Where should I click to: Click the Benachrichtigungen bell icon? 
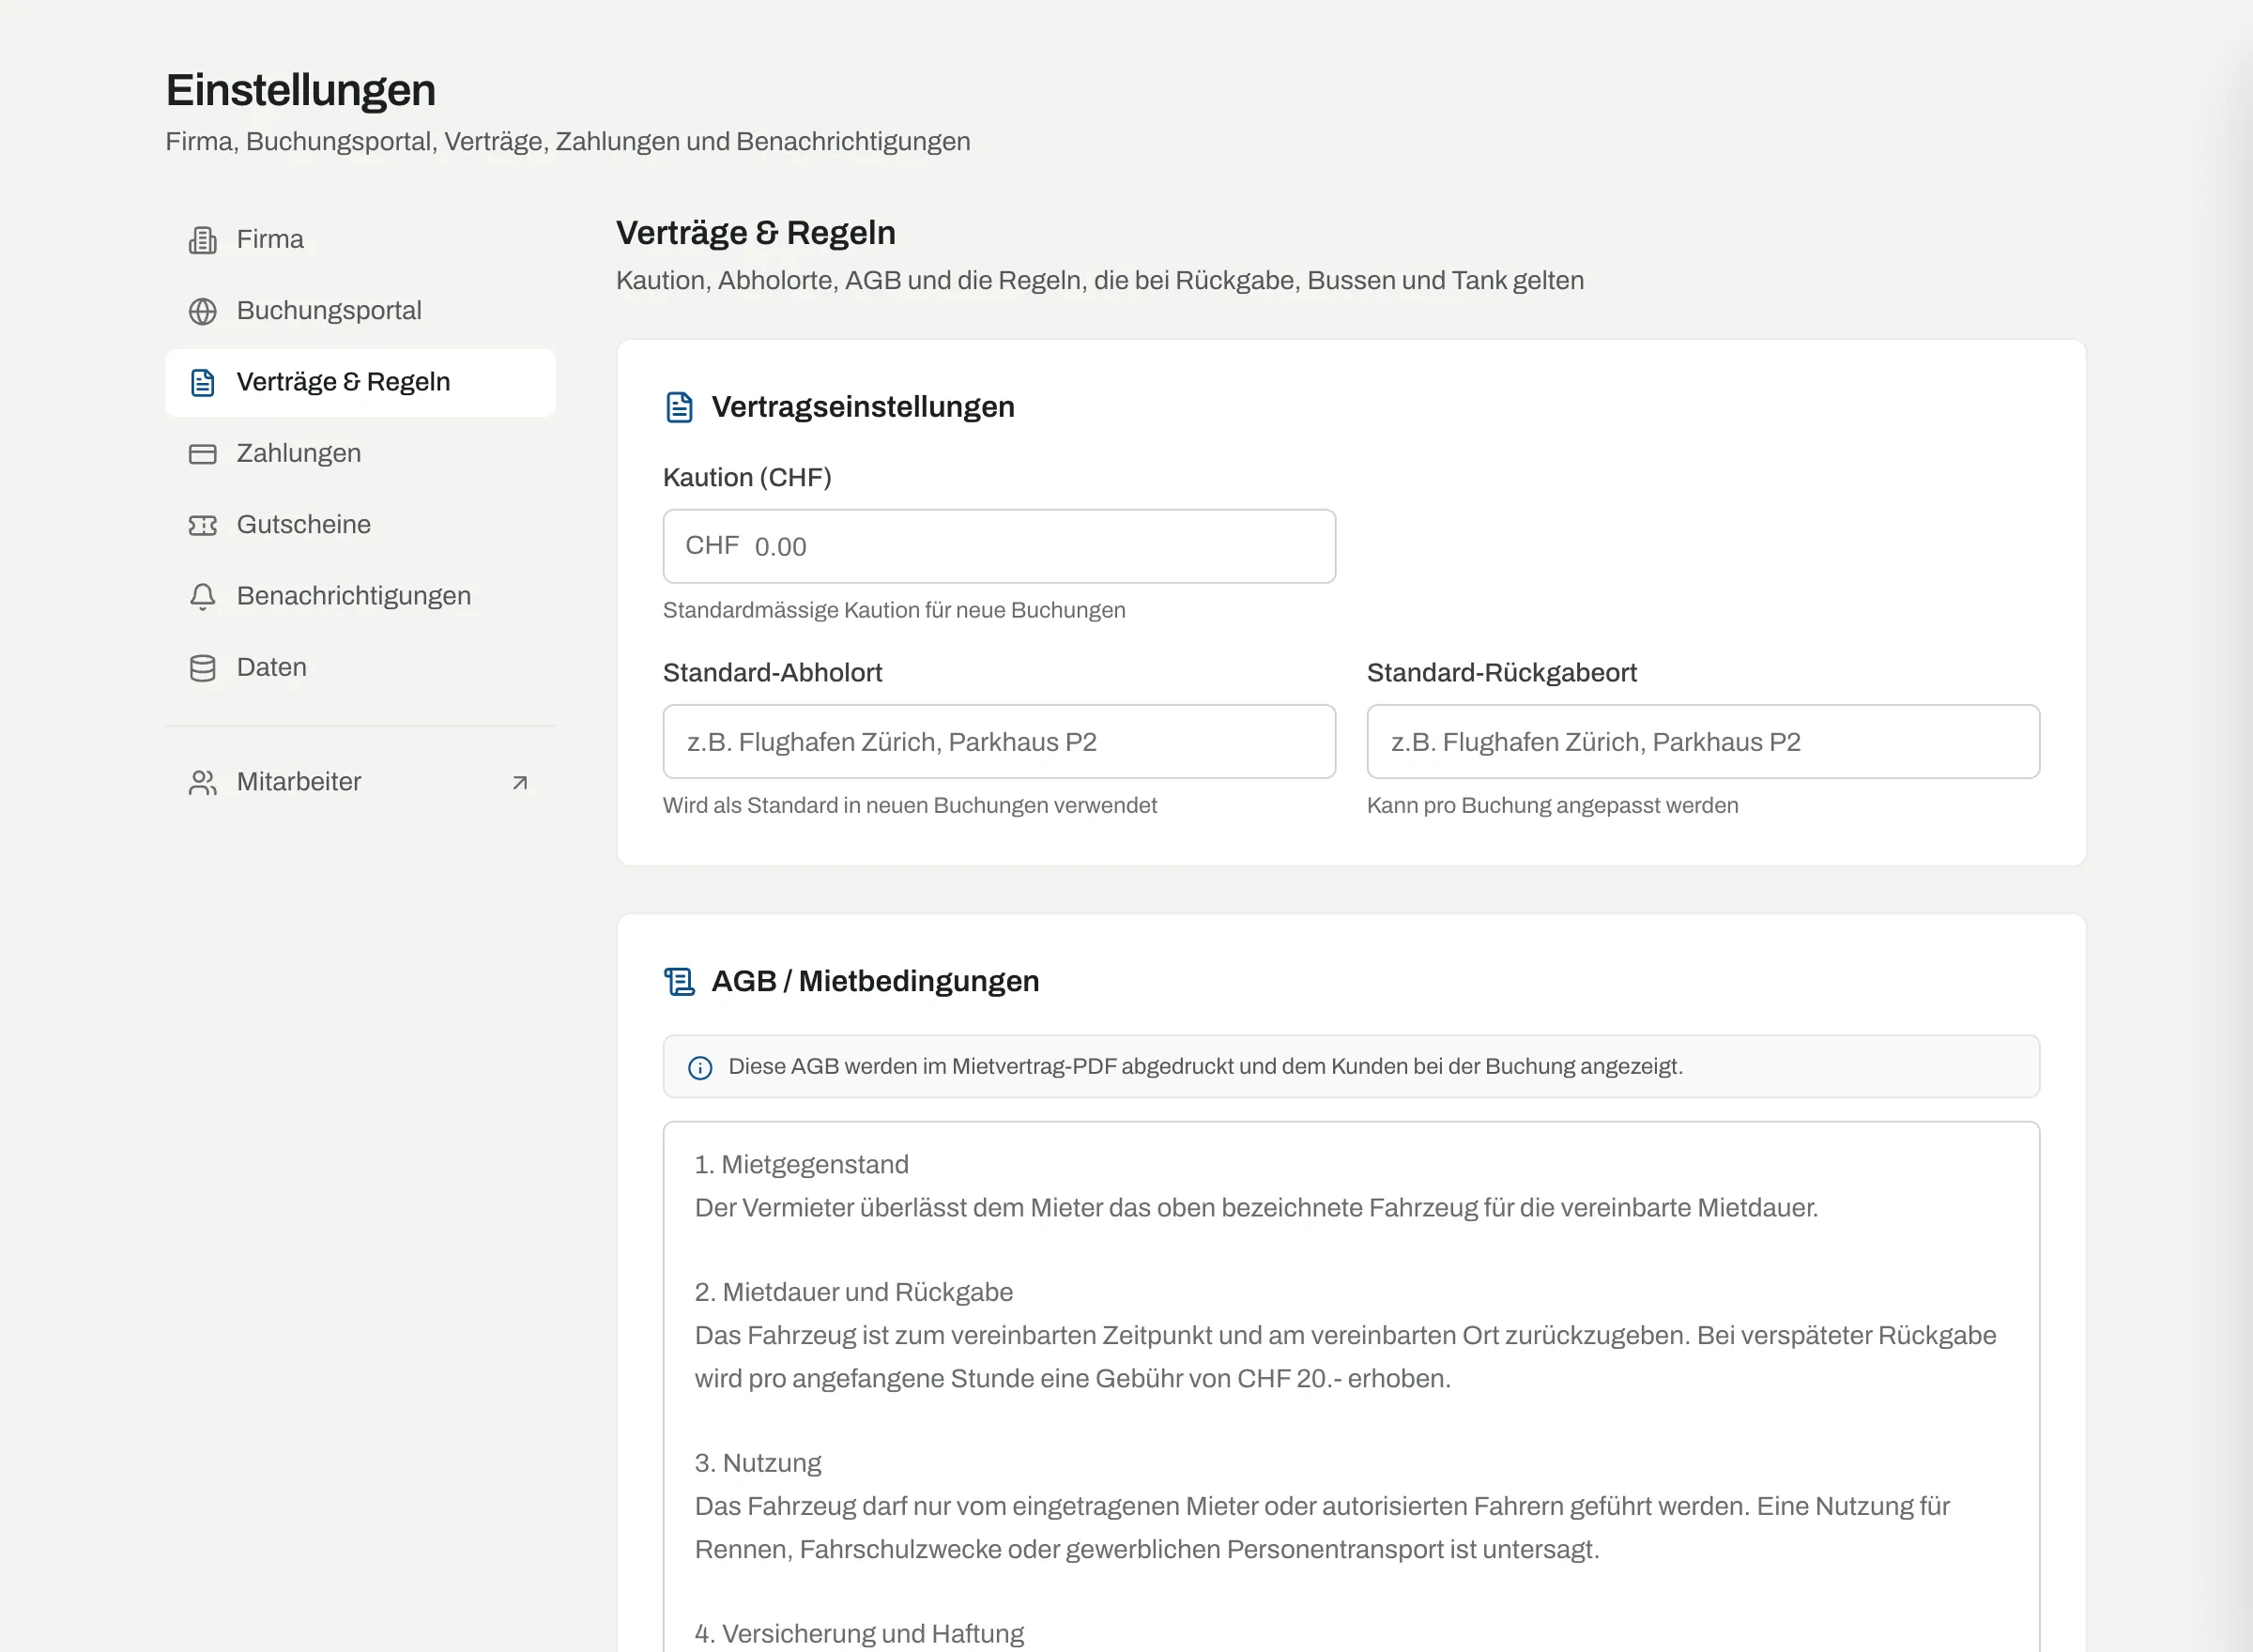pyautogui.click(x=203, y=597)
